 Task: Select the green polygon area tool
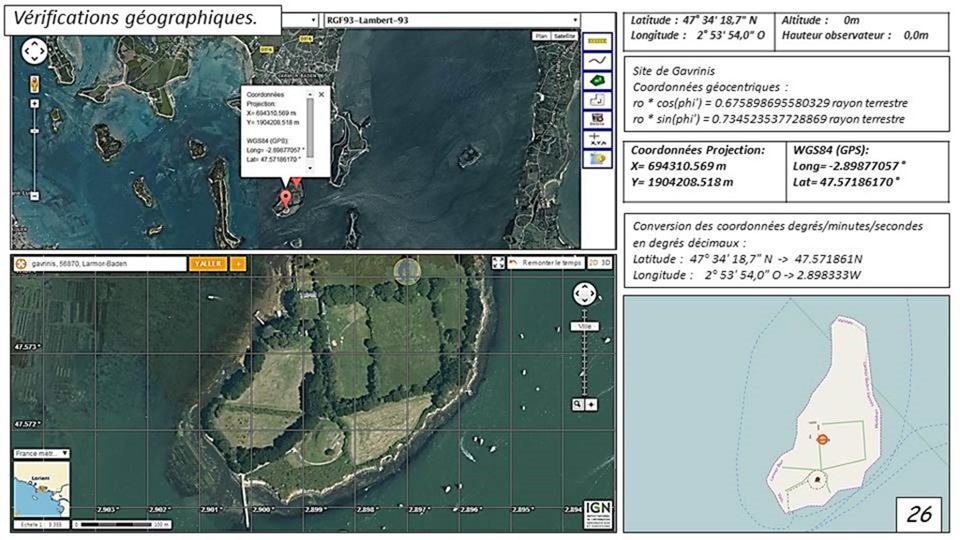coord(598,80)
